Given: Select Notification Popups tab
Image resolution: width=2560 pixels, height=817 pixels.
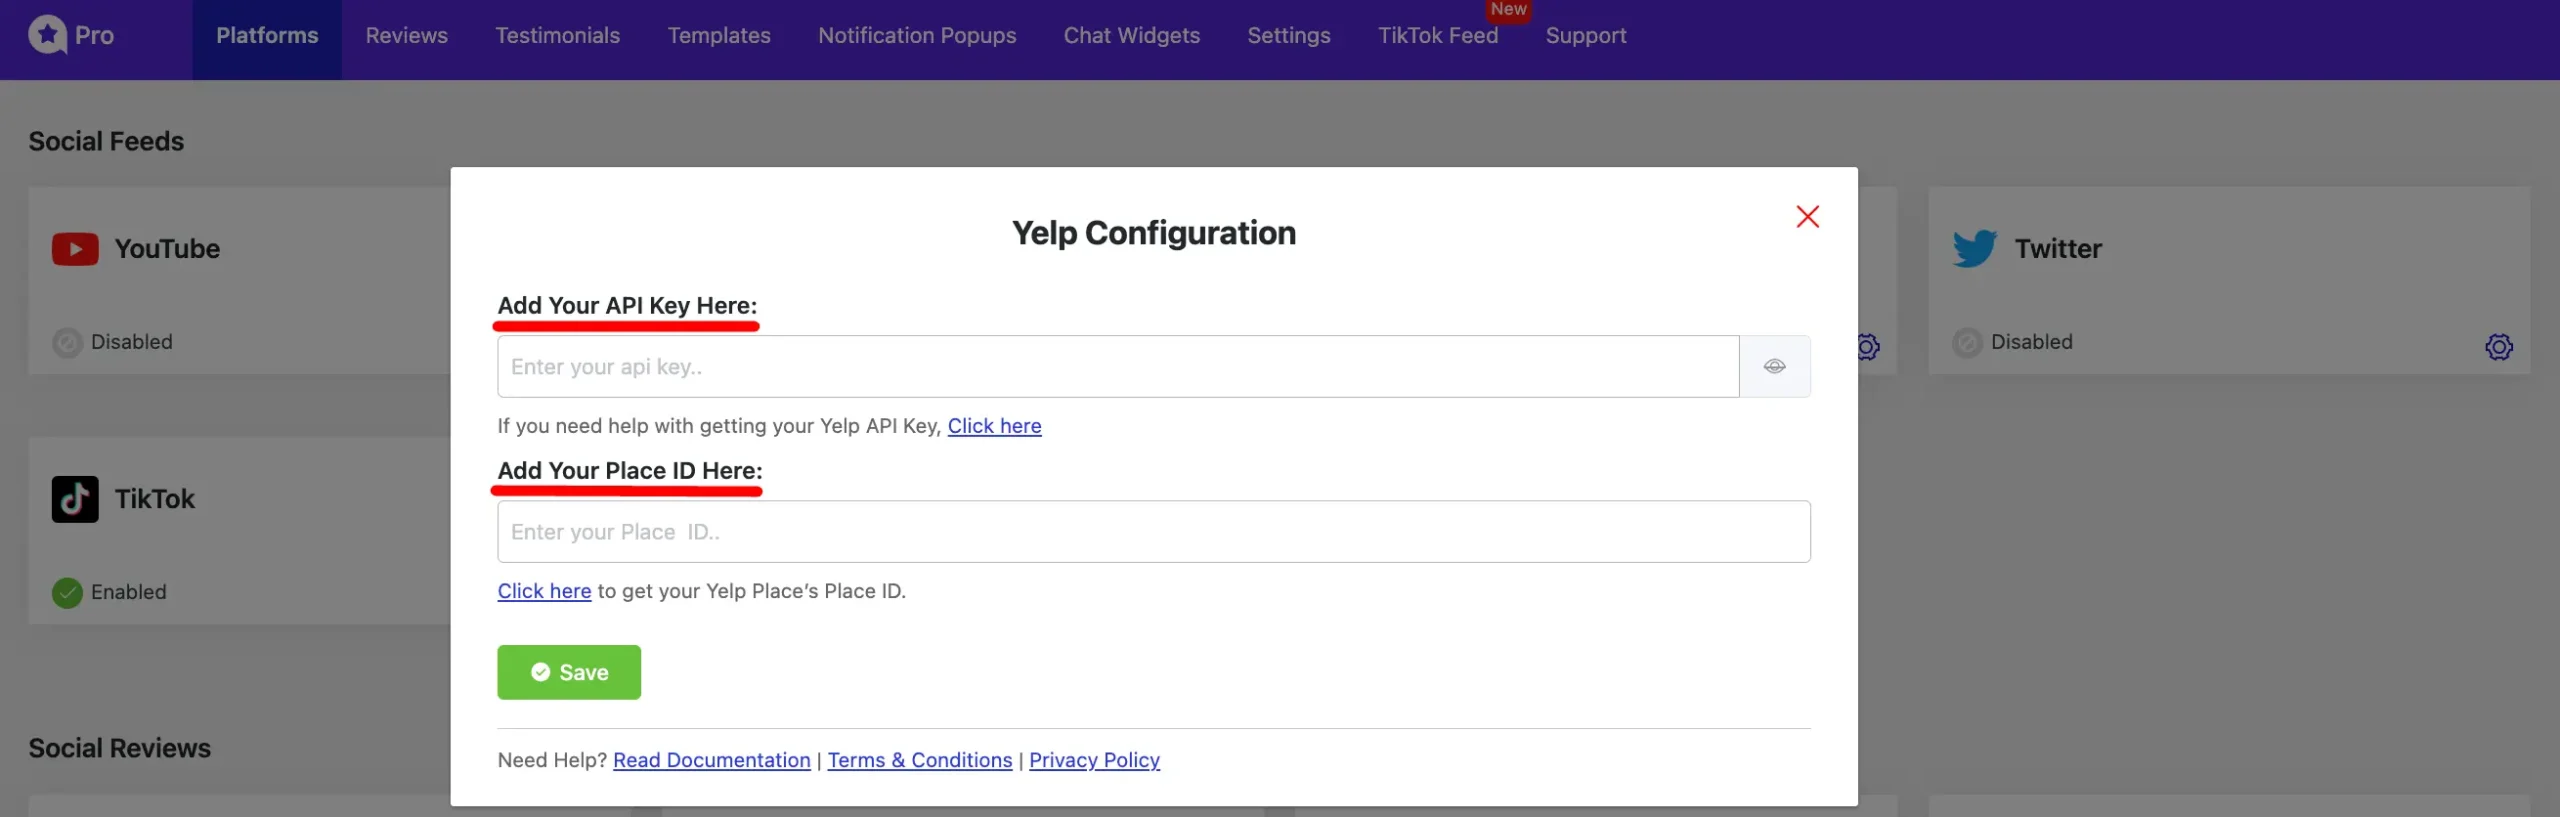Looking at the screenshot, I should [917, 36].
